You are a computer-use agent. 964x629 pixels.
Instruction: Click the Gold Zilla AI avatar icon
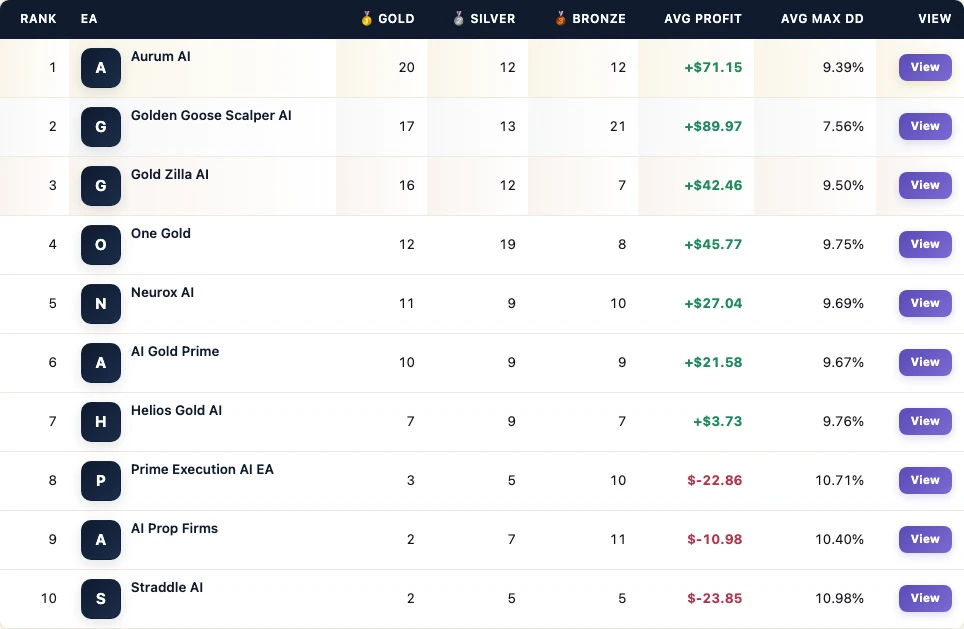pos(101,186)
